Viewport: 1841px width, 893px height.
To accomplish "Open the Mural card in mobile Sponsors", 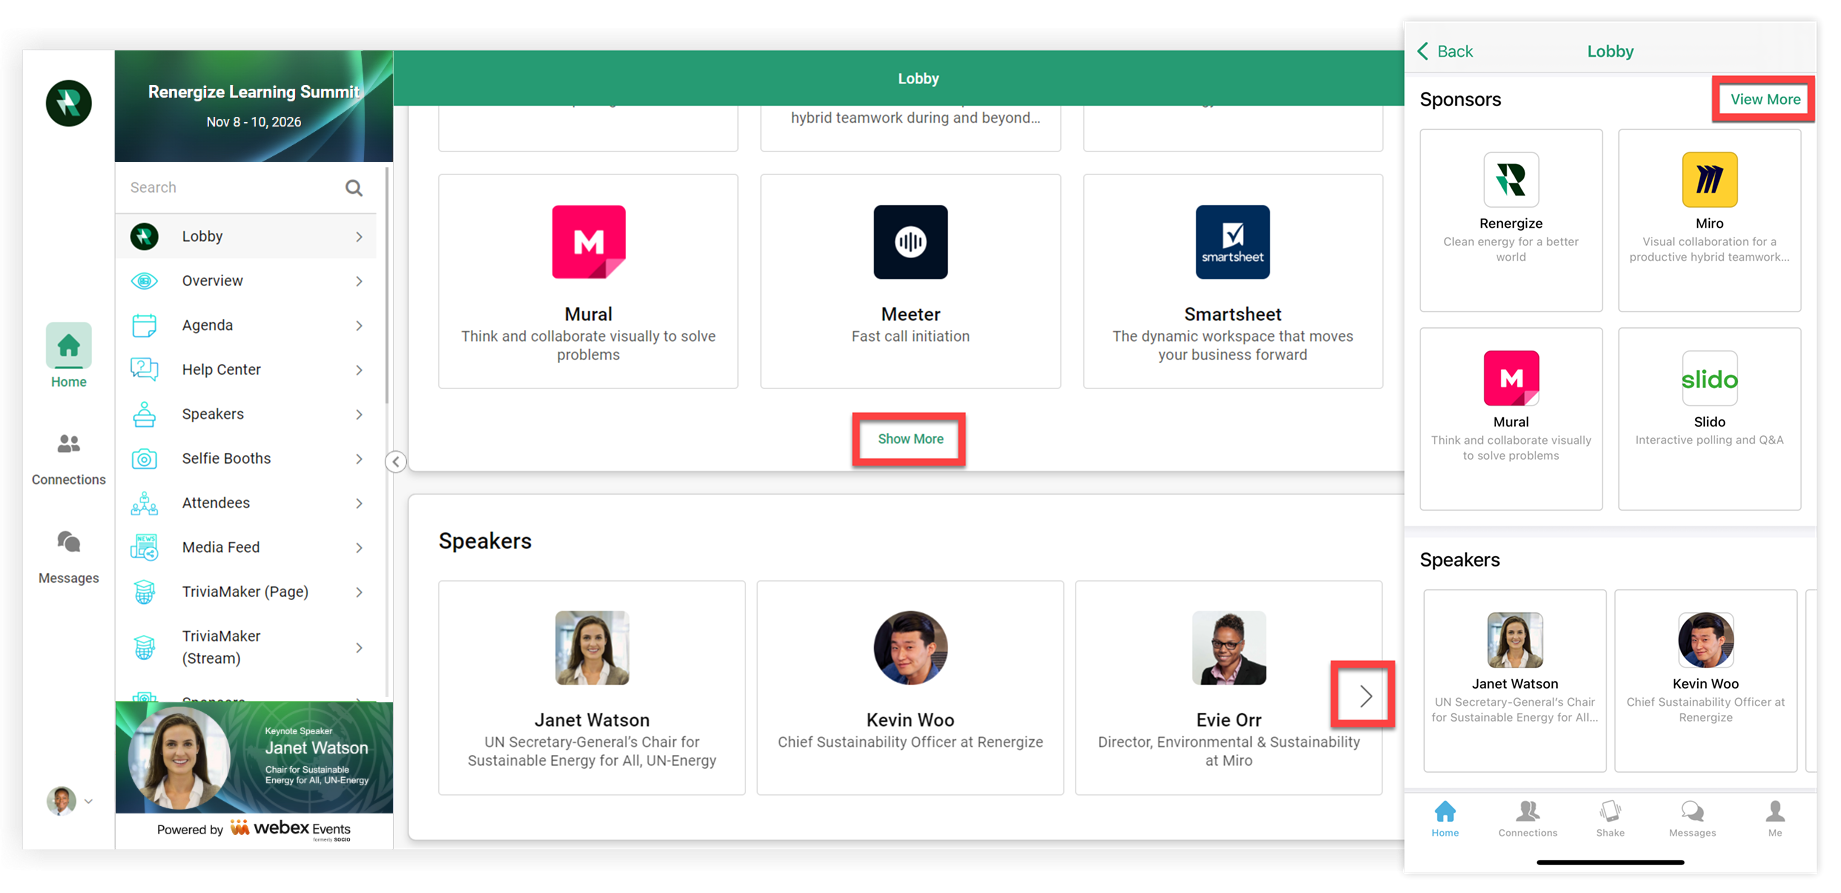I will (x=1511, y=419).
